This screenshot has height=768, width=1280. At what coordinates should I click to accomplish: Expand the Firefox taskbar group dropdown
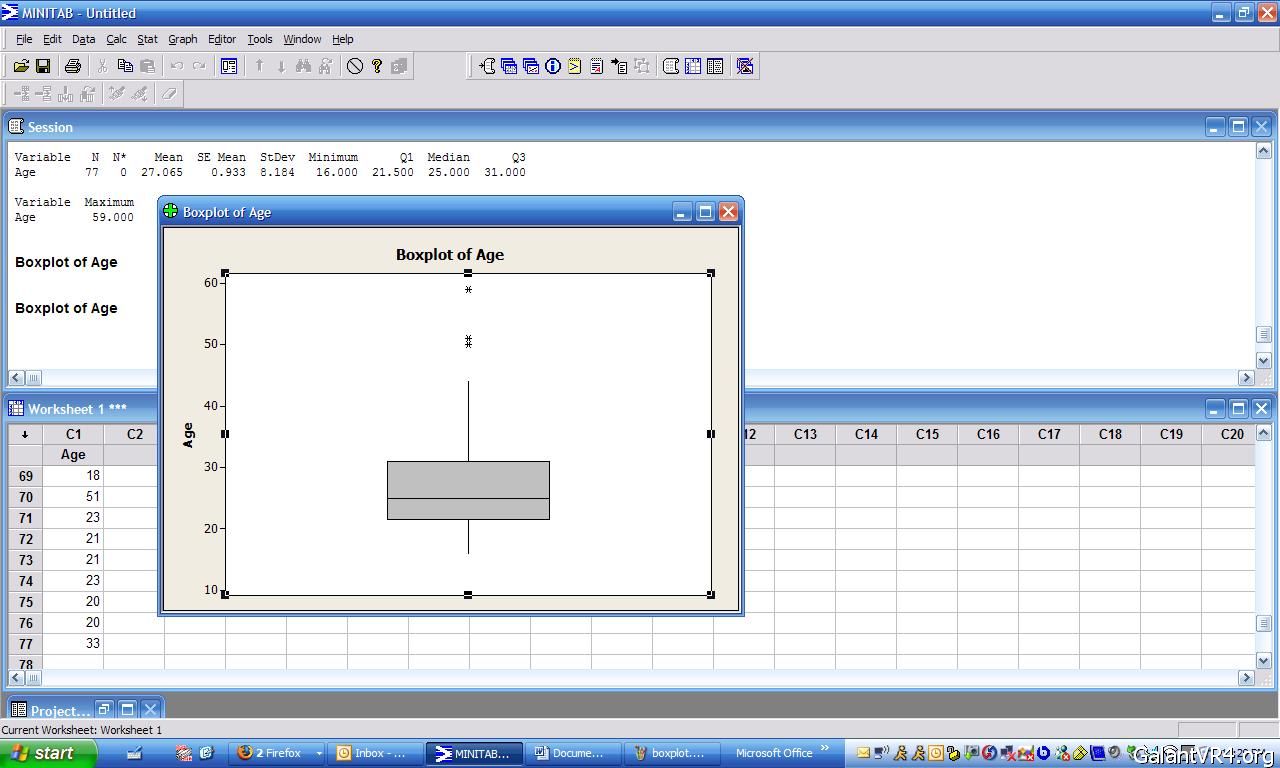coord(319,753)
